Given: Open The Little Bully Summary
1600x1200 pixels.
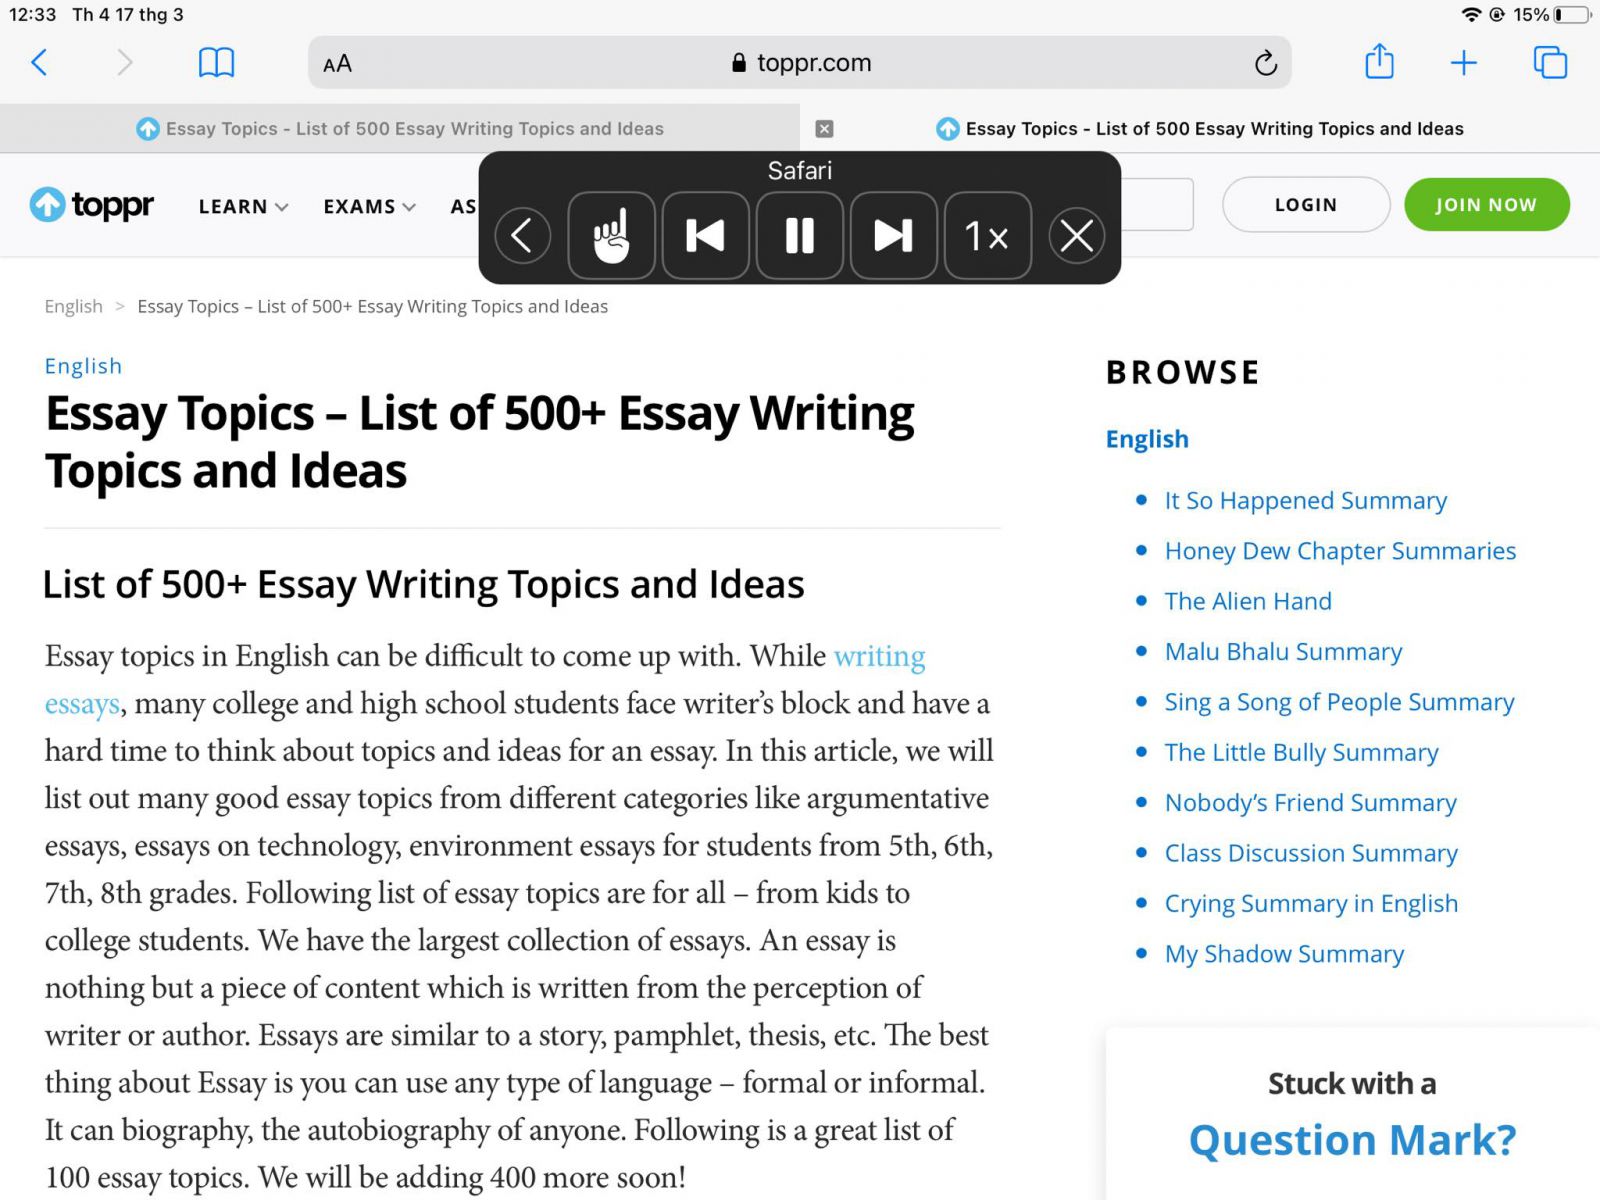Looking at the screenshot, I should [1301, 752].
